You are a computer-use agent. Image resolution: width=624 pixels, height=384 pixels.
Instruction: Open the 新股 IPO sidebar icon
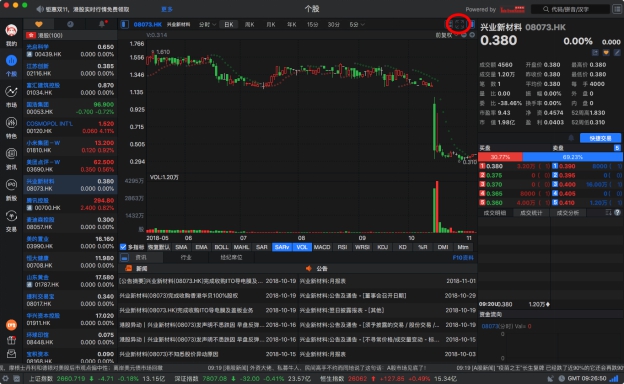(11, 185)
